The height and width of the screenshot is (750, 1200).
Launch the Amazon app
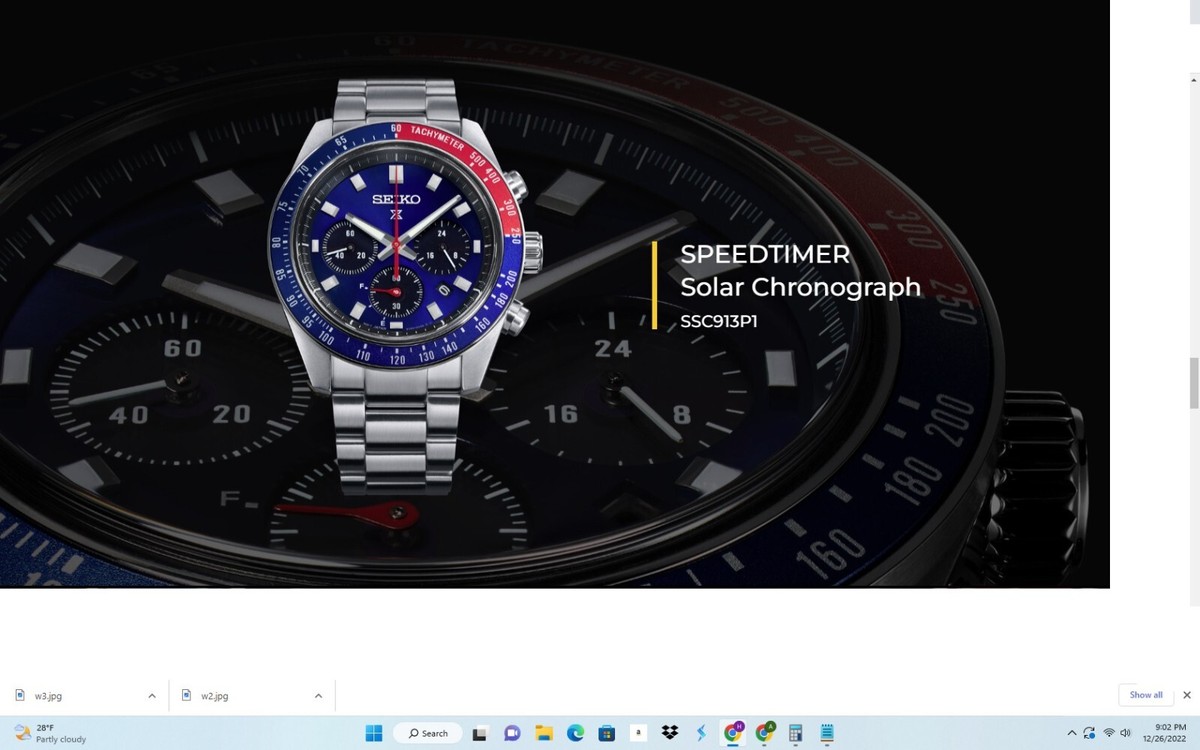(x=638, y=733)
